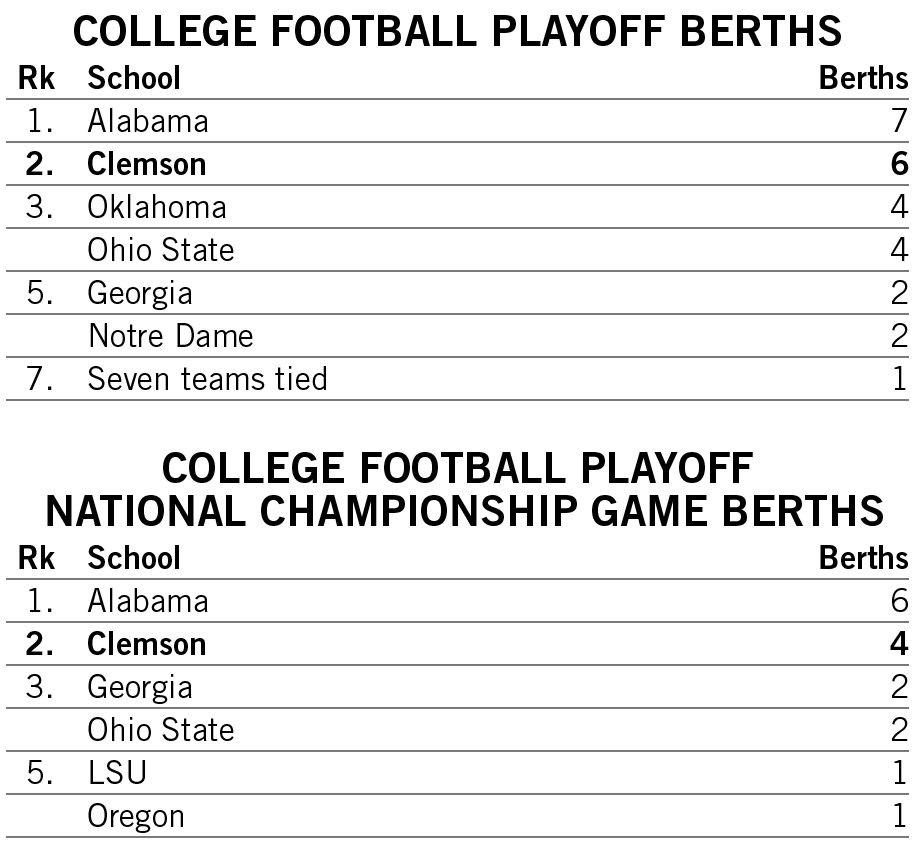The width and height of the screenshot is (922, 852).
Task: Click Ohio State below Georgia
Action: pyautogui.click(x=161, y=730)
